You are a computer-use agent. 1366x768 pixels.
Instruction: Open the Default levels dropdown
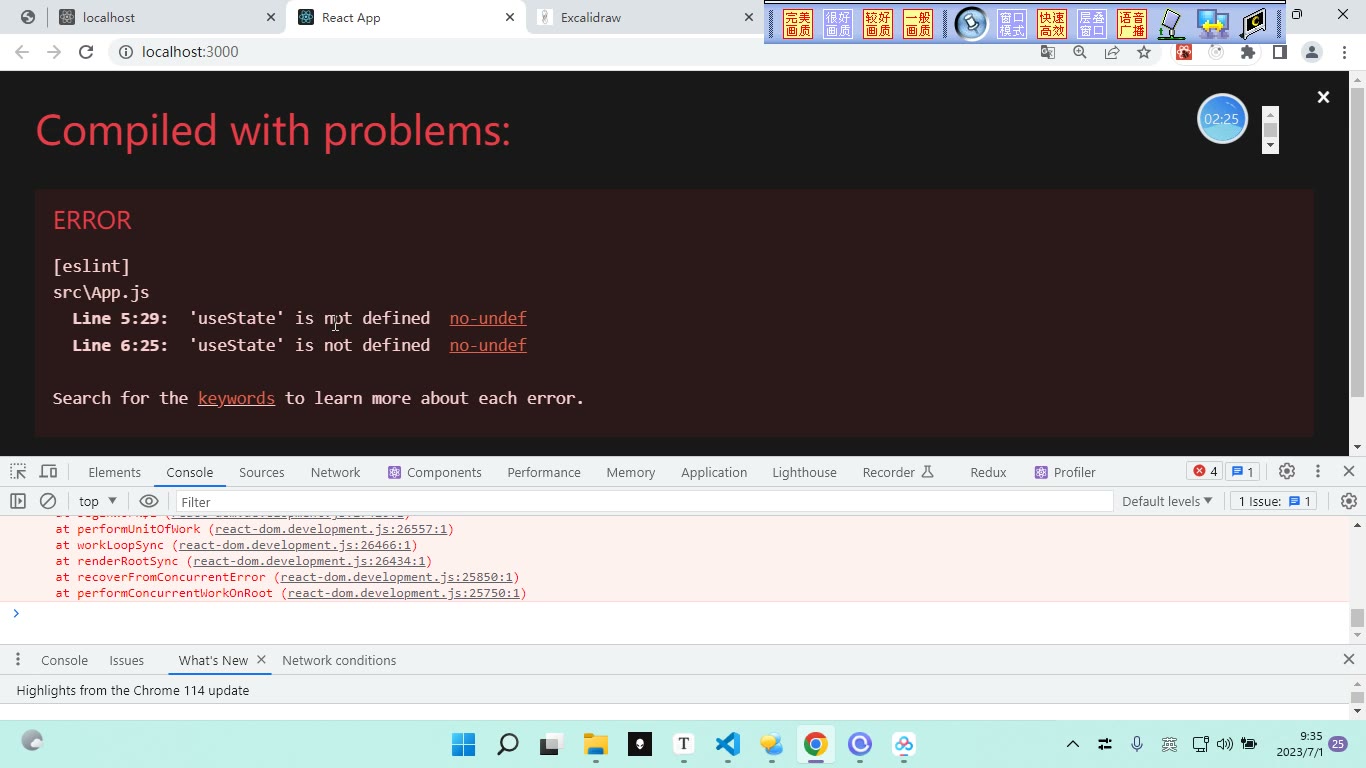click(x=1167, y=501)
